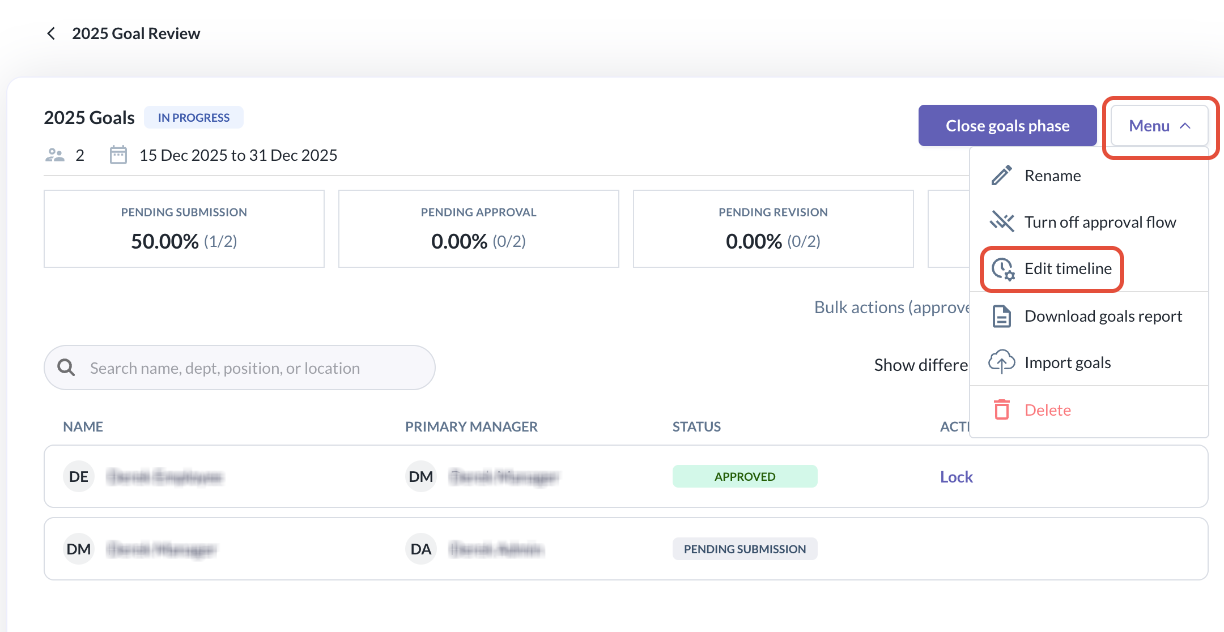Choose Download goals report
1224x632 pixels.
[x=1089, y=316]
